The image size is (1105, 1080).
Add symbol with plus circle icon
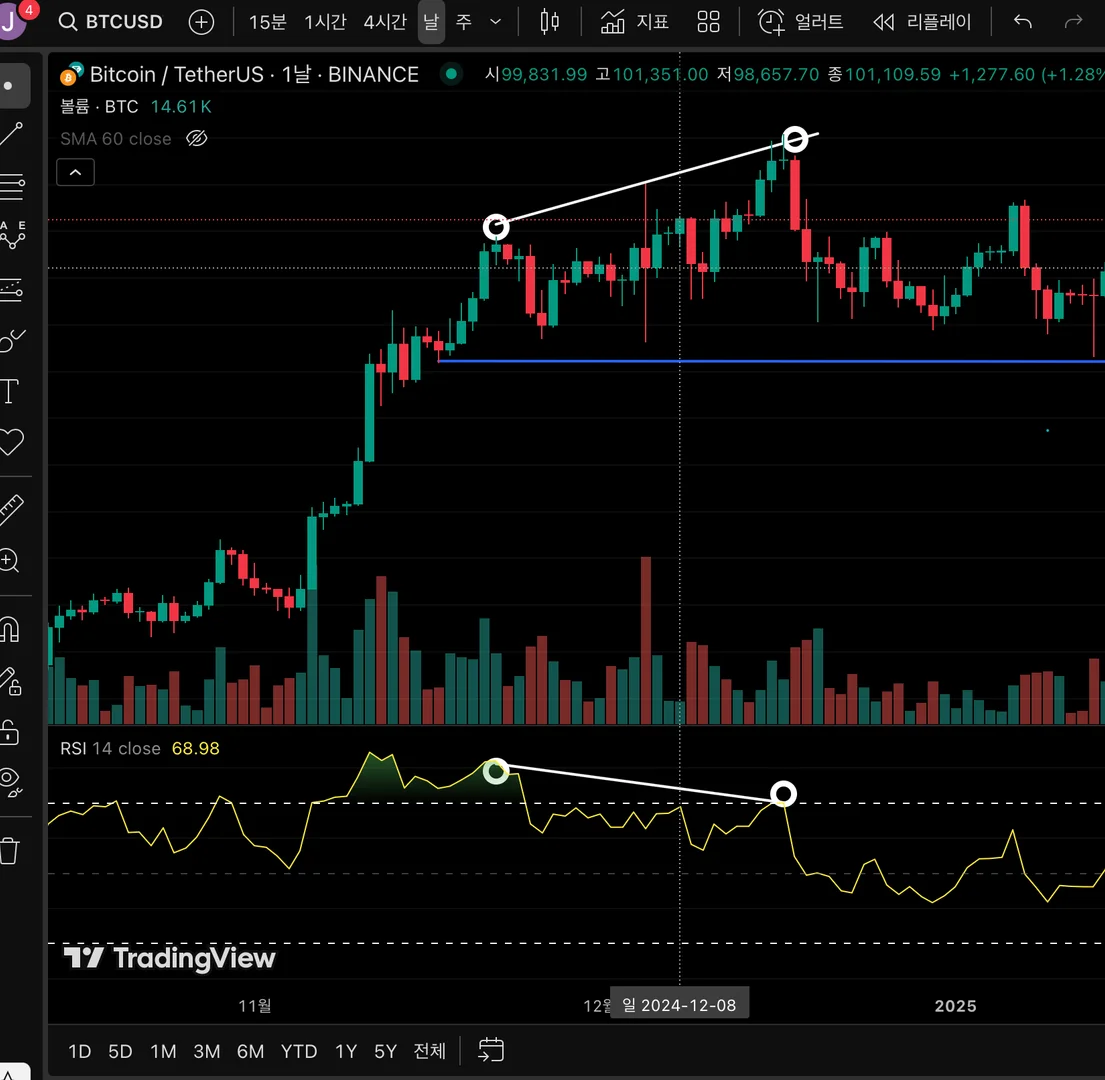(x=202, y=22)
